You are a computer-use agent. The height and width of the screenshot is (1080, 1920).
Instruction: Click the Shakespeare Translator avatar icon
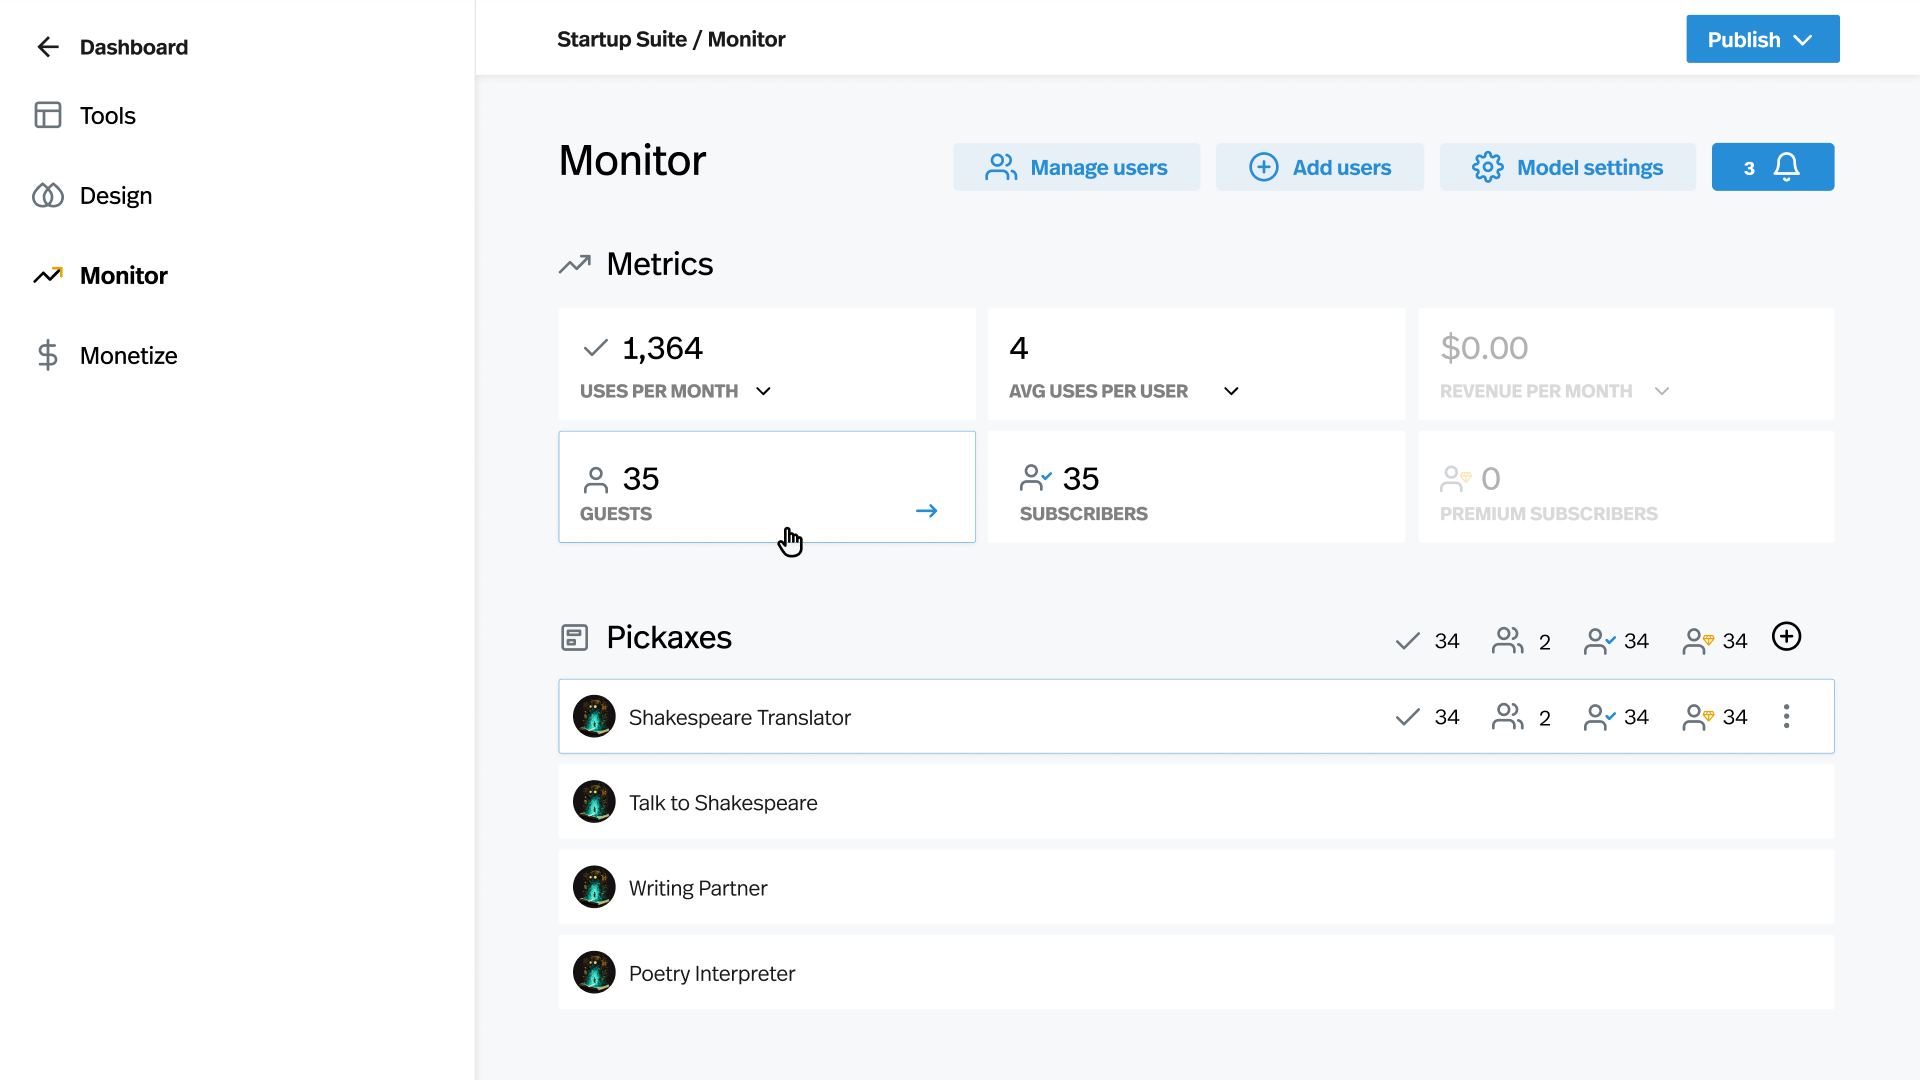[x=594, y=717]
